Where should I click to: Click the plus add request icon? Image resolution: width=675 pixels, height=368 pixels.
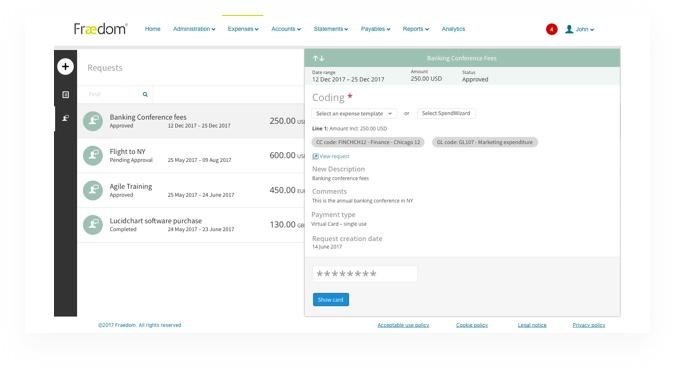pos(65,66)
